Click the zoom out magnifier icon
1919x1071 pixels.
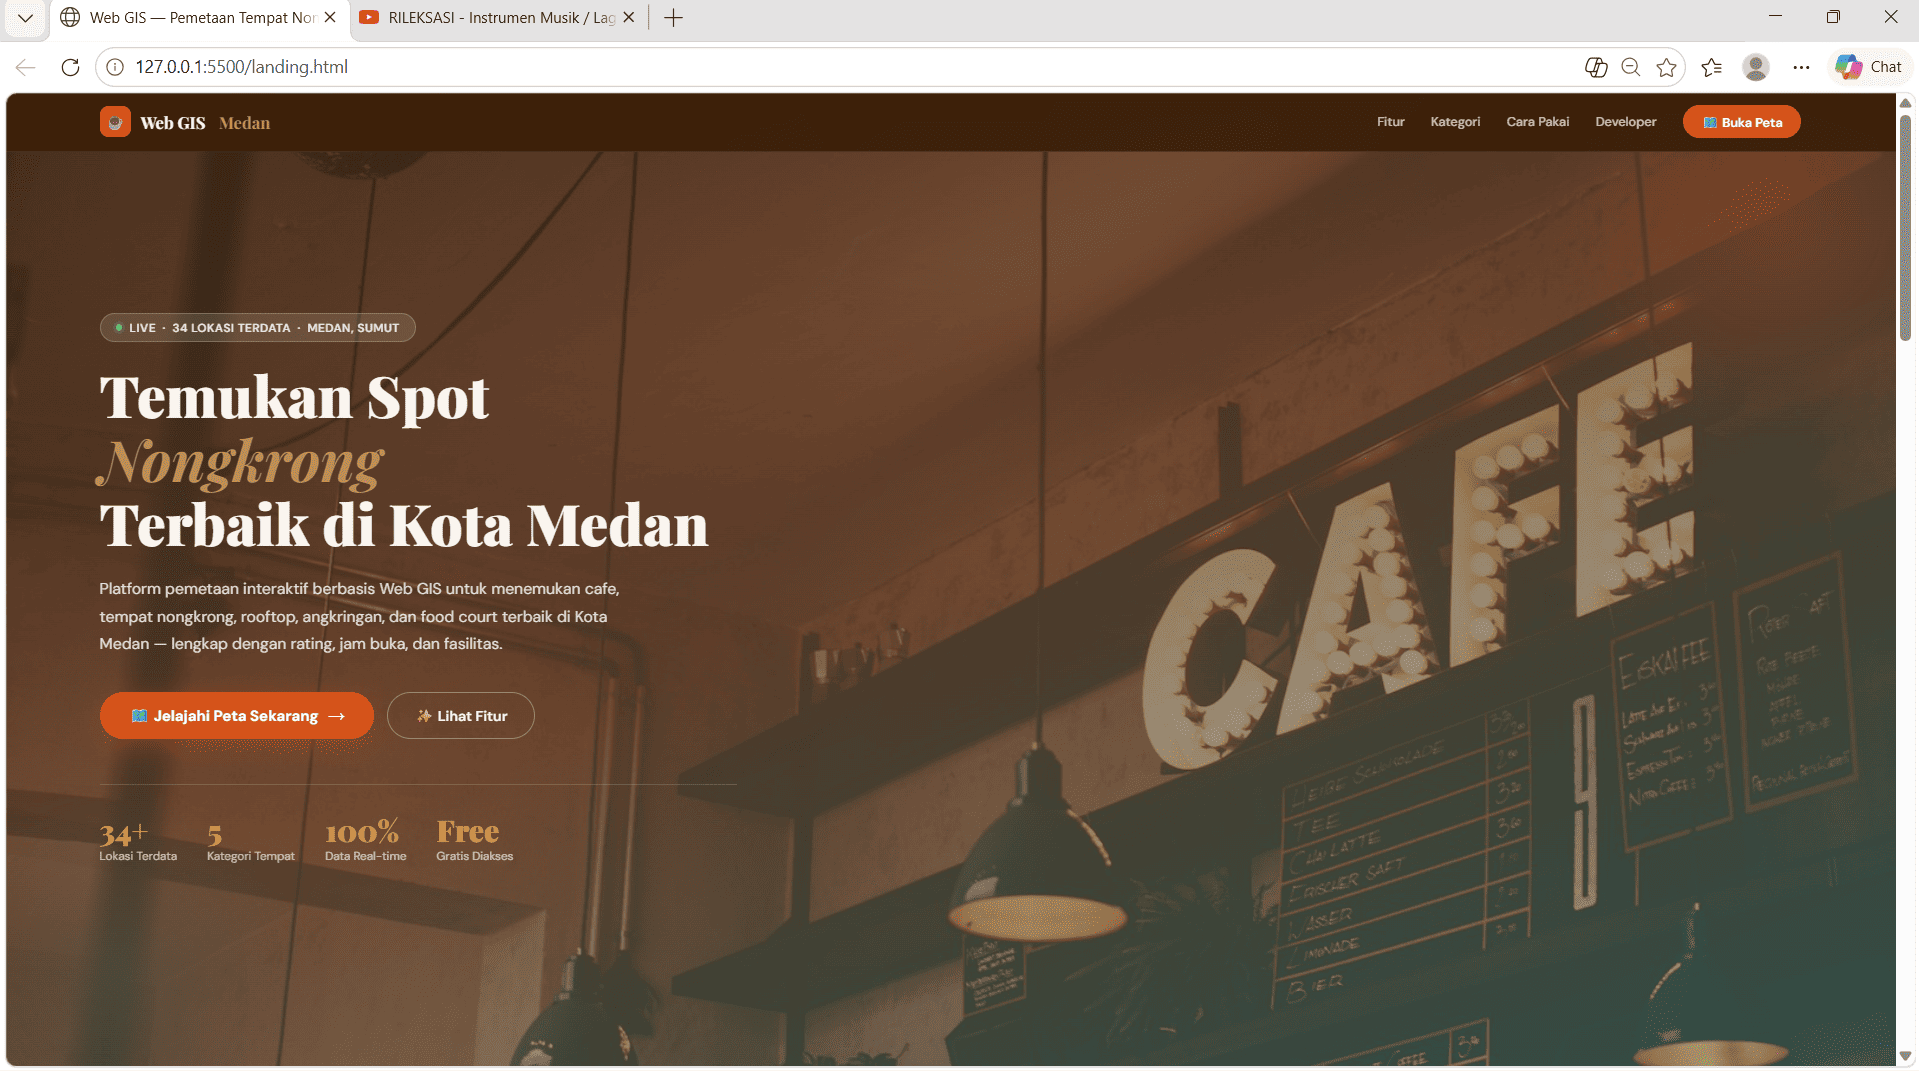point(1631,67)
